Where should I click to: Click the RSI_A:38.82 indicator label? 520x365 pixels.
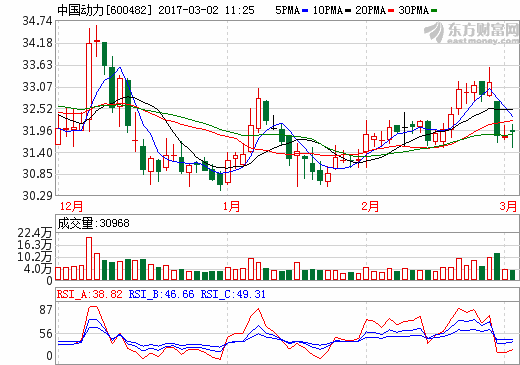pos(90,294)
